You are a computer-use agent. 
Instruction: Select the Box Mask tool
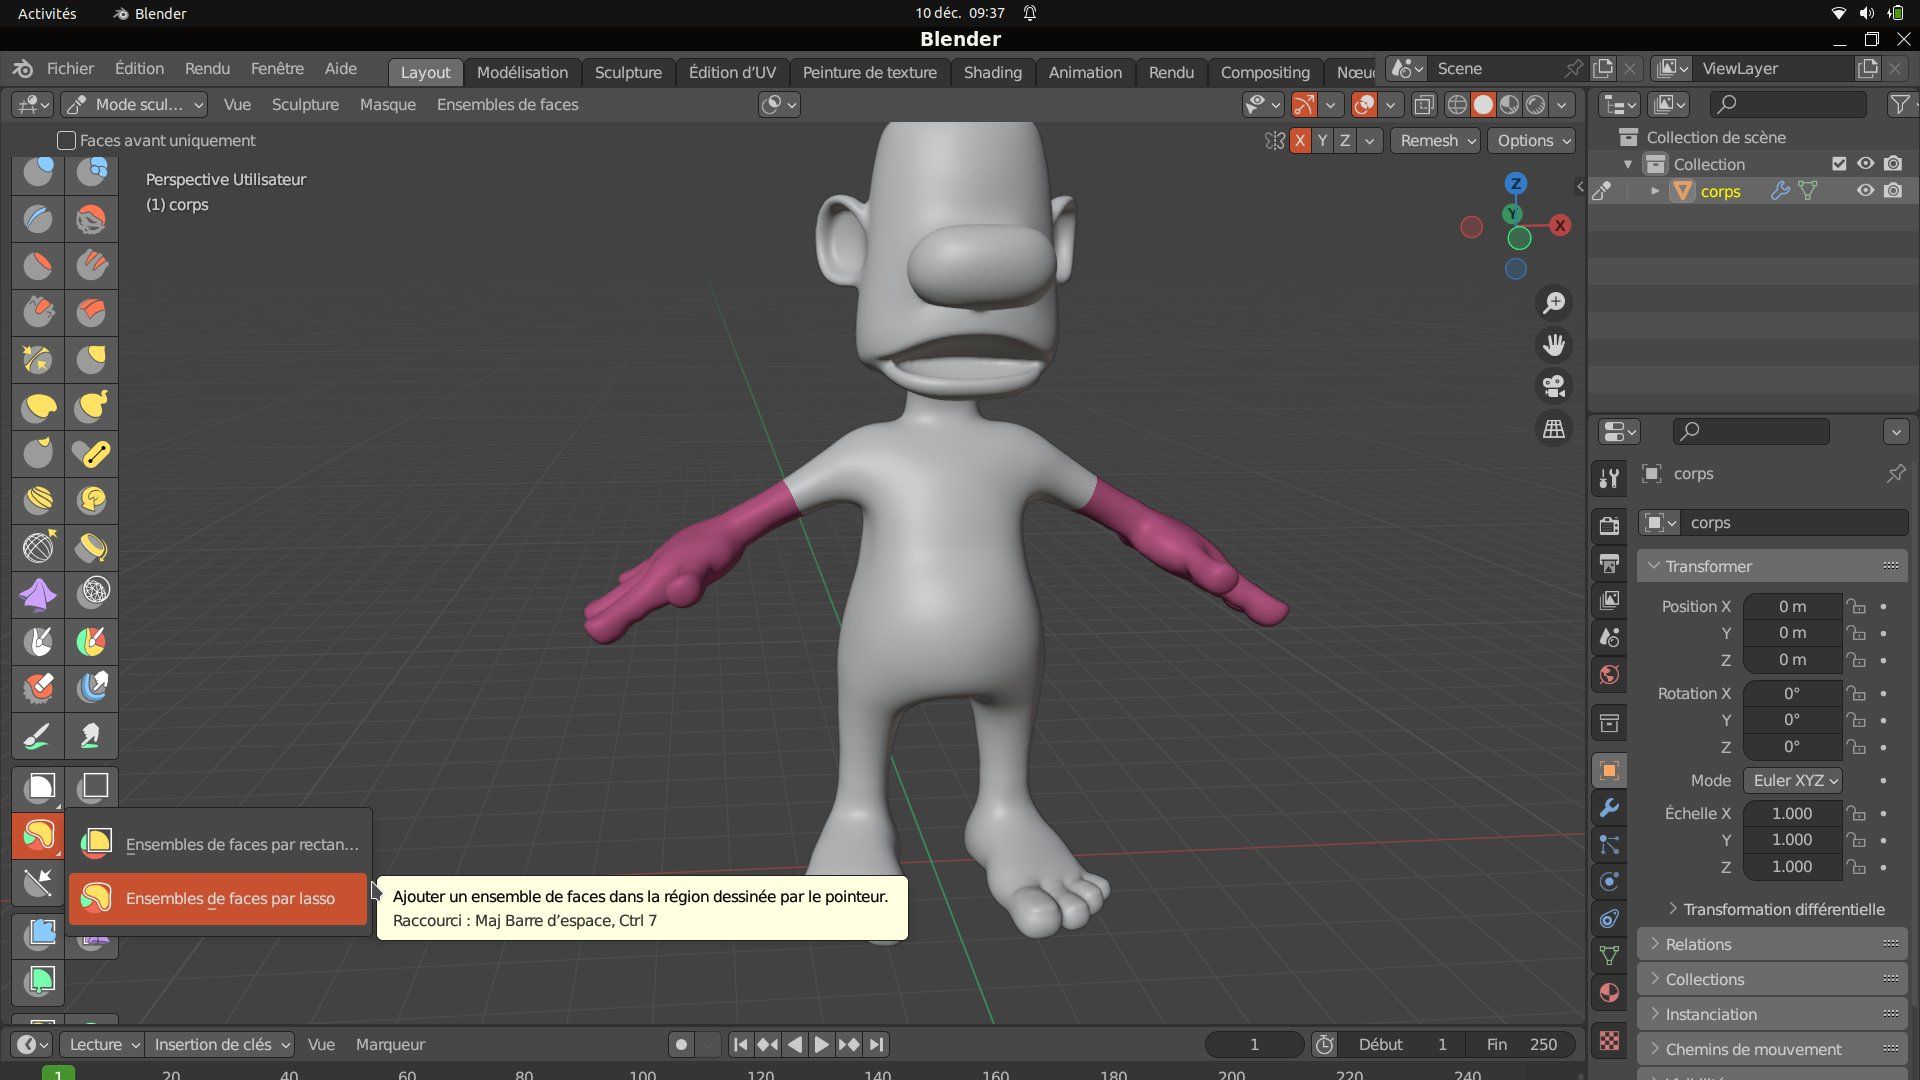point(38,788)
